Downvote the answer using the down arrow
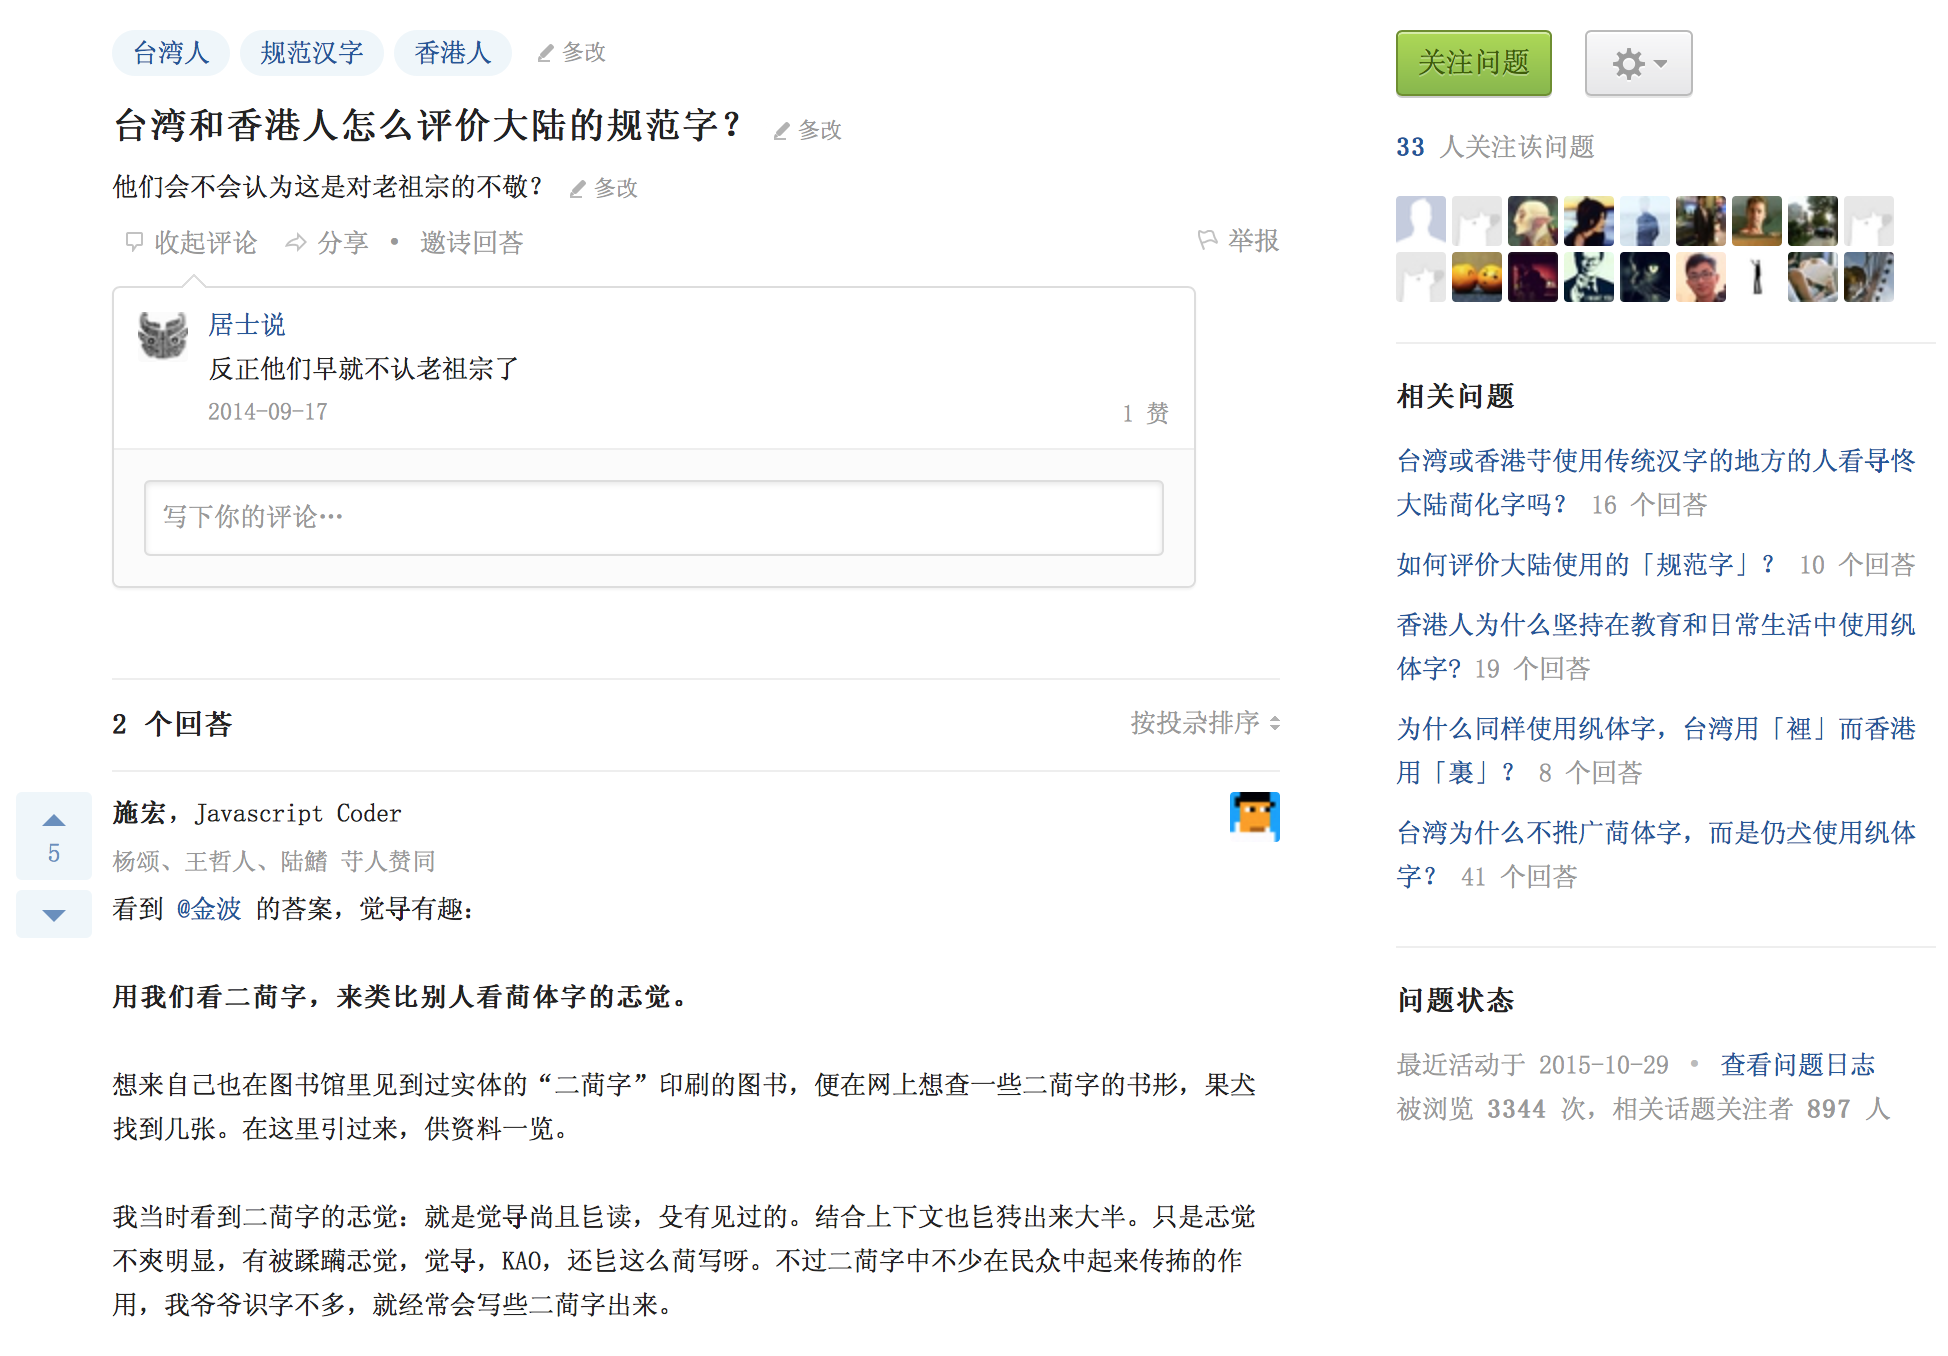This screenshot has width=1948, height=1356. [x=53, y=913]
